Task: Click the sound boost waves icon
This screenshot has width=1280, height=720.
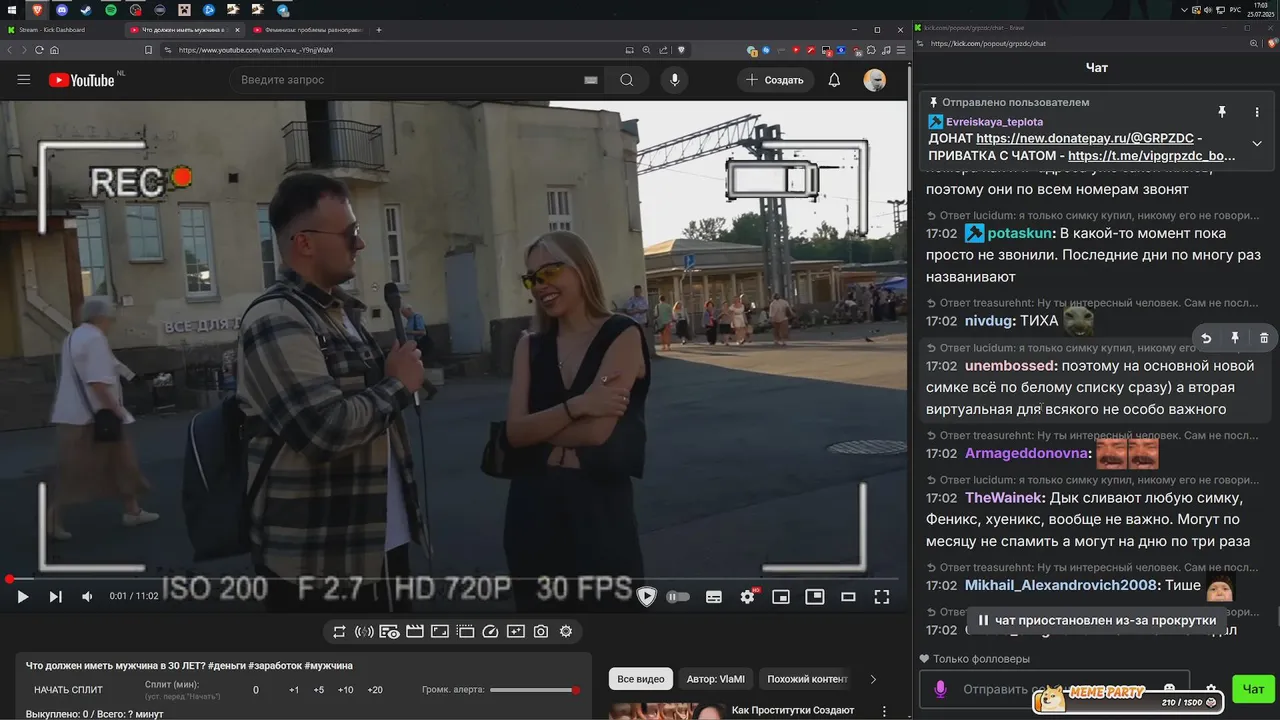Action: point(364,632)
